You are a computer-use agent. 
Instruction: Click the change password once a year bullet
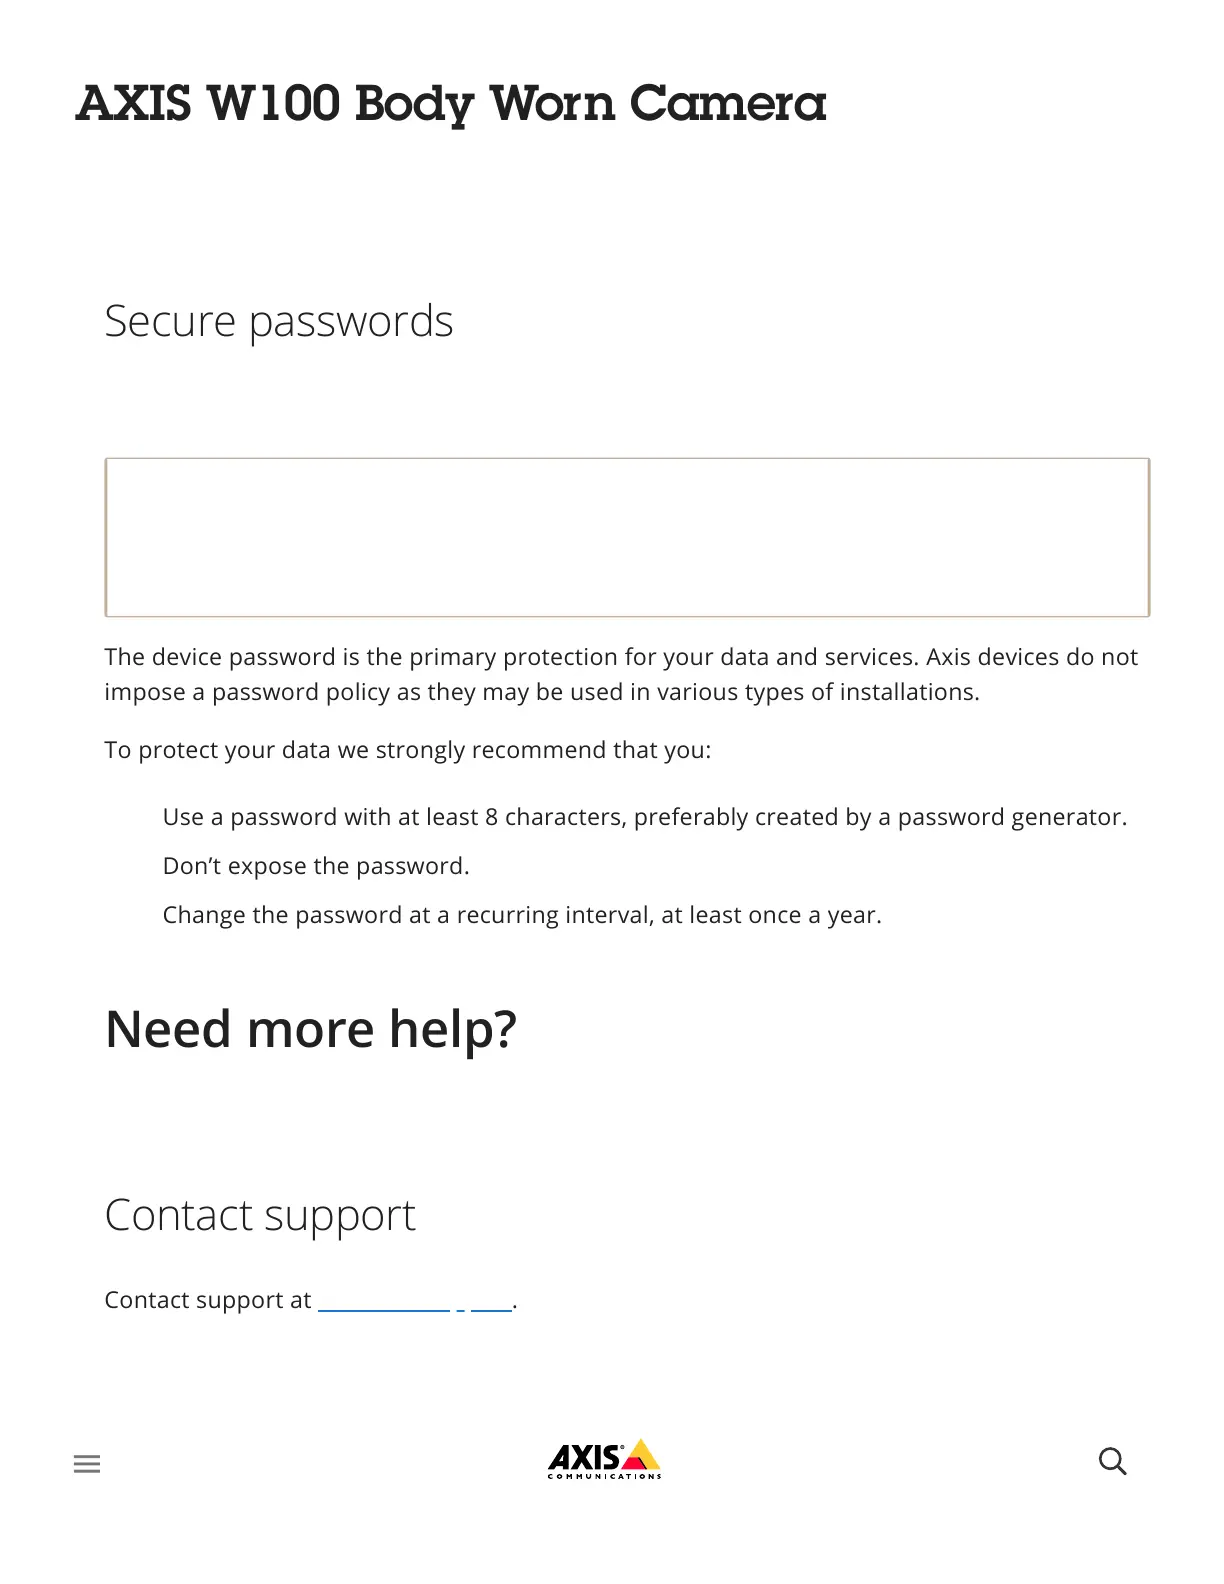coord(522,915)
